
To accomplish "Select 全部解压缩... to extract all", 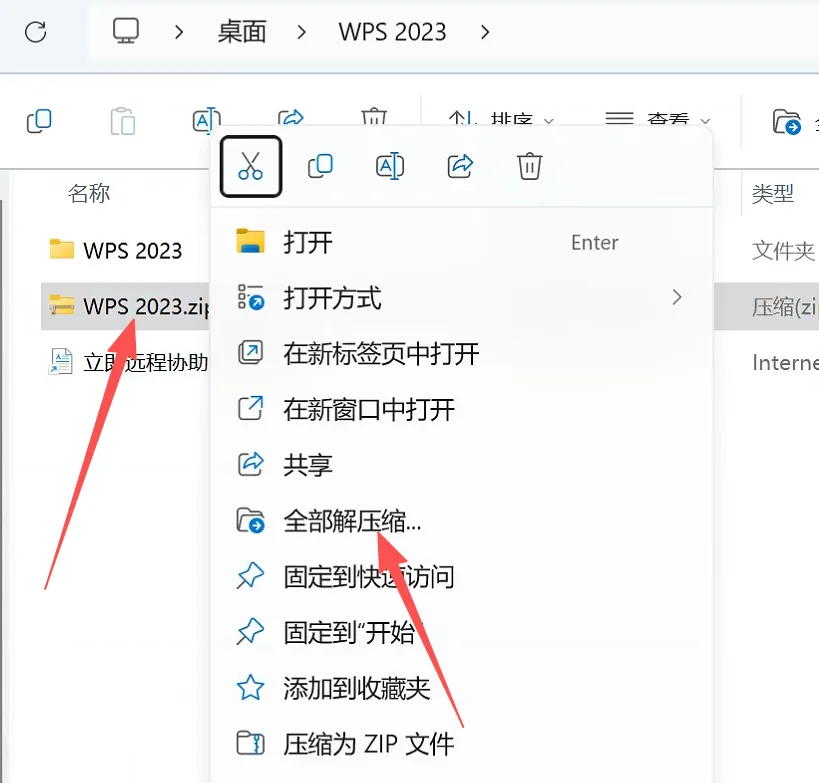I will [461, 521].
